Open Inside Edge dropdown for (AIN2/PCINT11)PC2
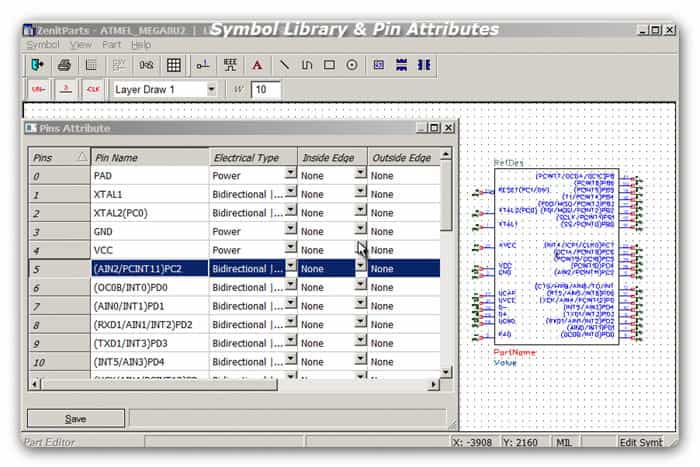 (x=361, y=266)
